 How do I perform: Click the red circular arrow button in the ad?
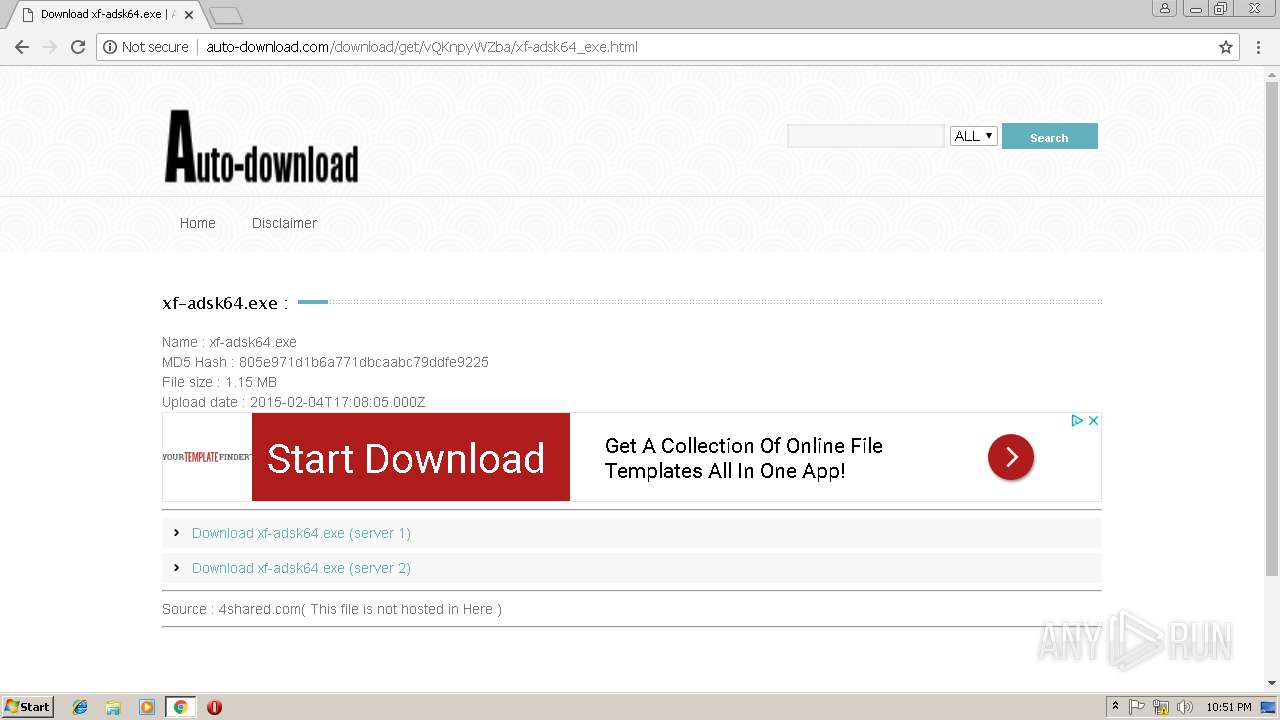(x=1011, y=457)
